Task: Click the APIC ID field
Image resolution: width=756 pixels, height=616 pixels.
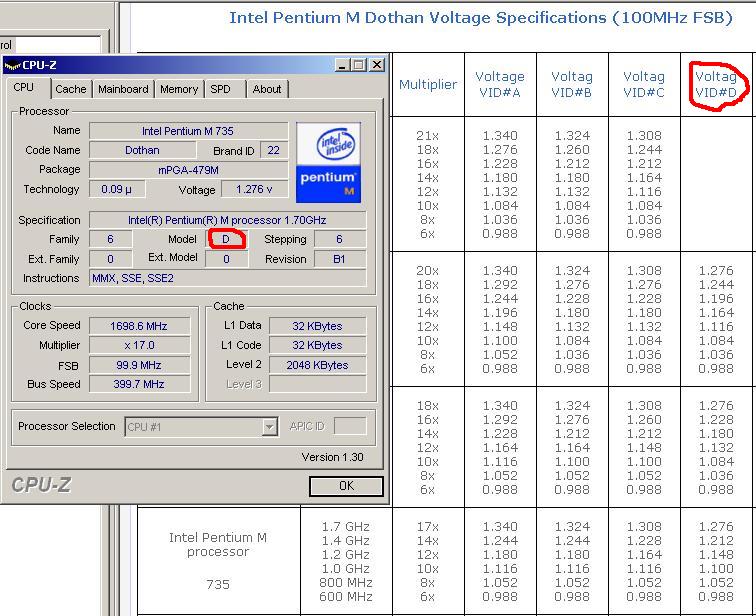Action: pos(350,426)
